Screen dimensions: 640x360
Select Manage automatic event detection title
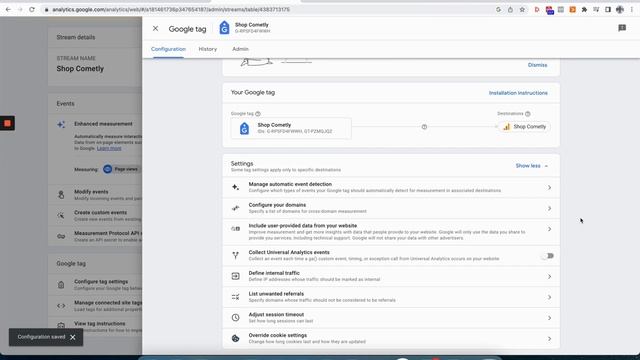290,184
